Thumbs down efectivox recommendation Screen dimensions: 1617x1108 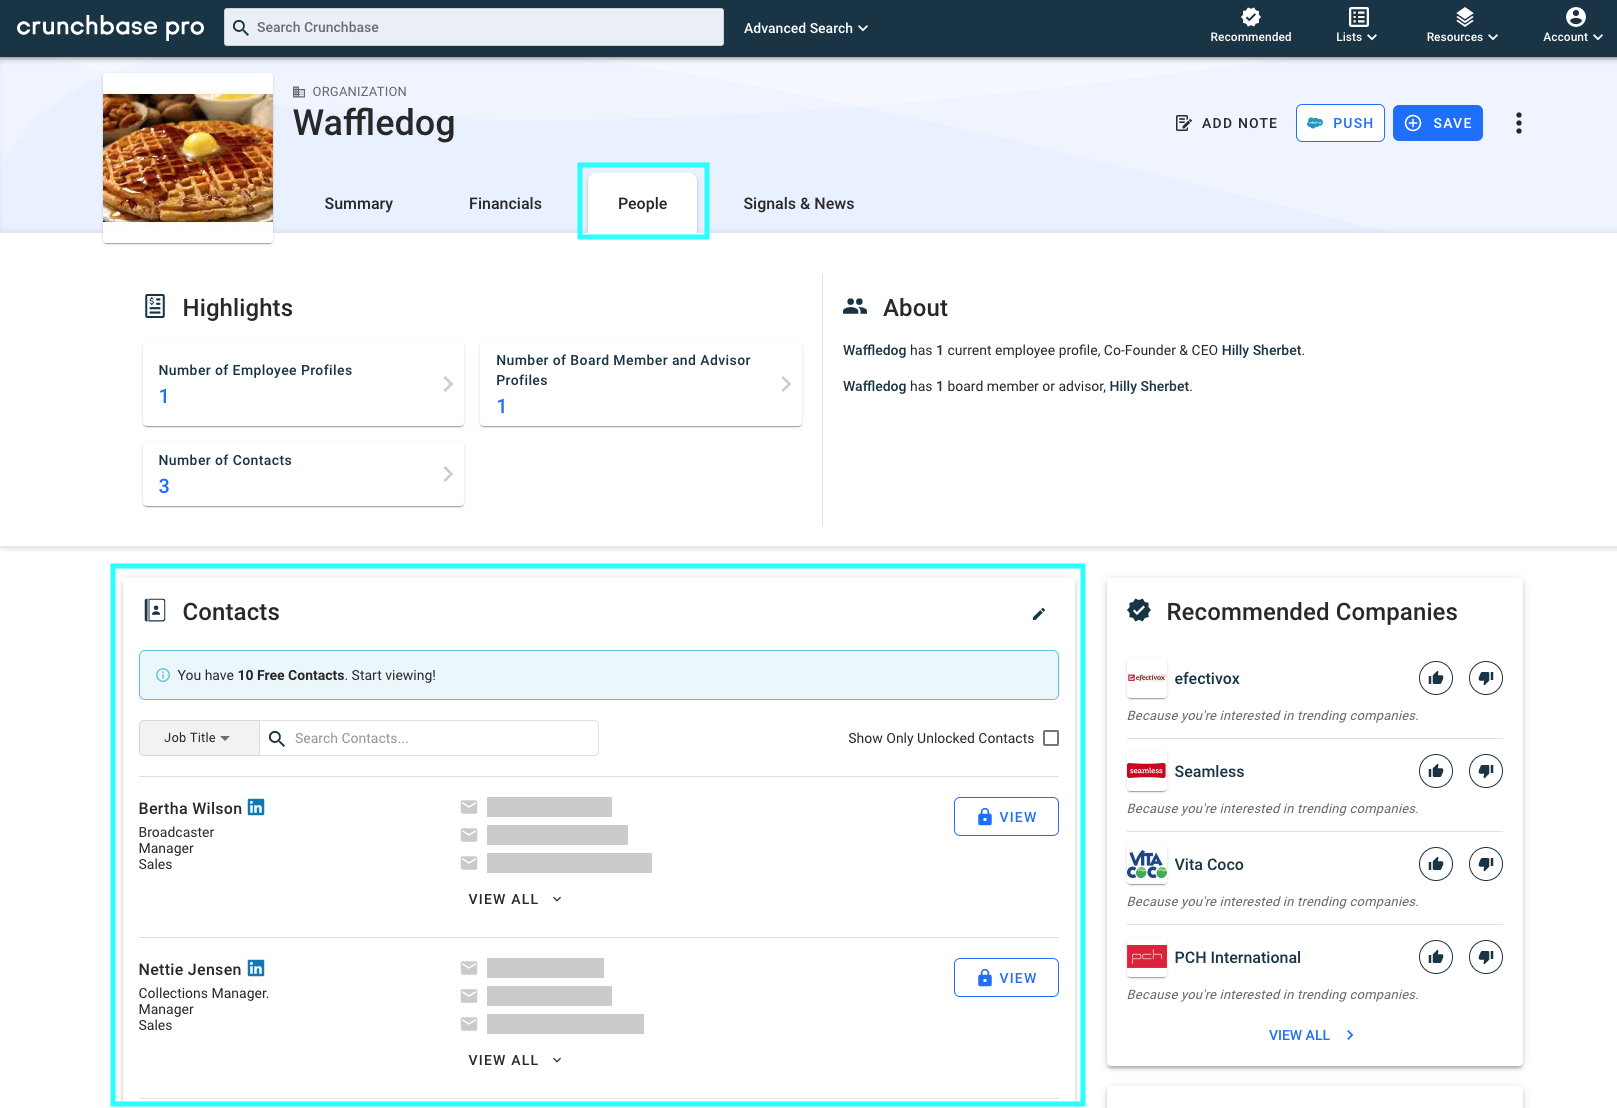tap(1486, 678)
